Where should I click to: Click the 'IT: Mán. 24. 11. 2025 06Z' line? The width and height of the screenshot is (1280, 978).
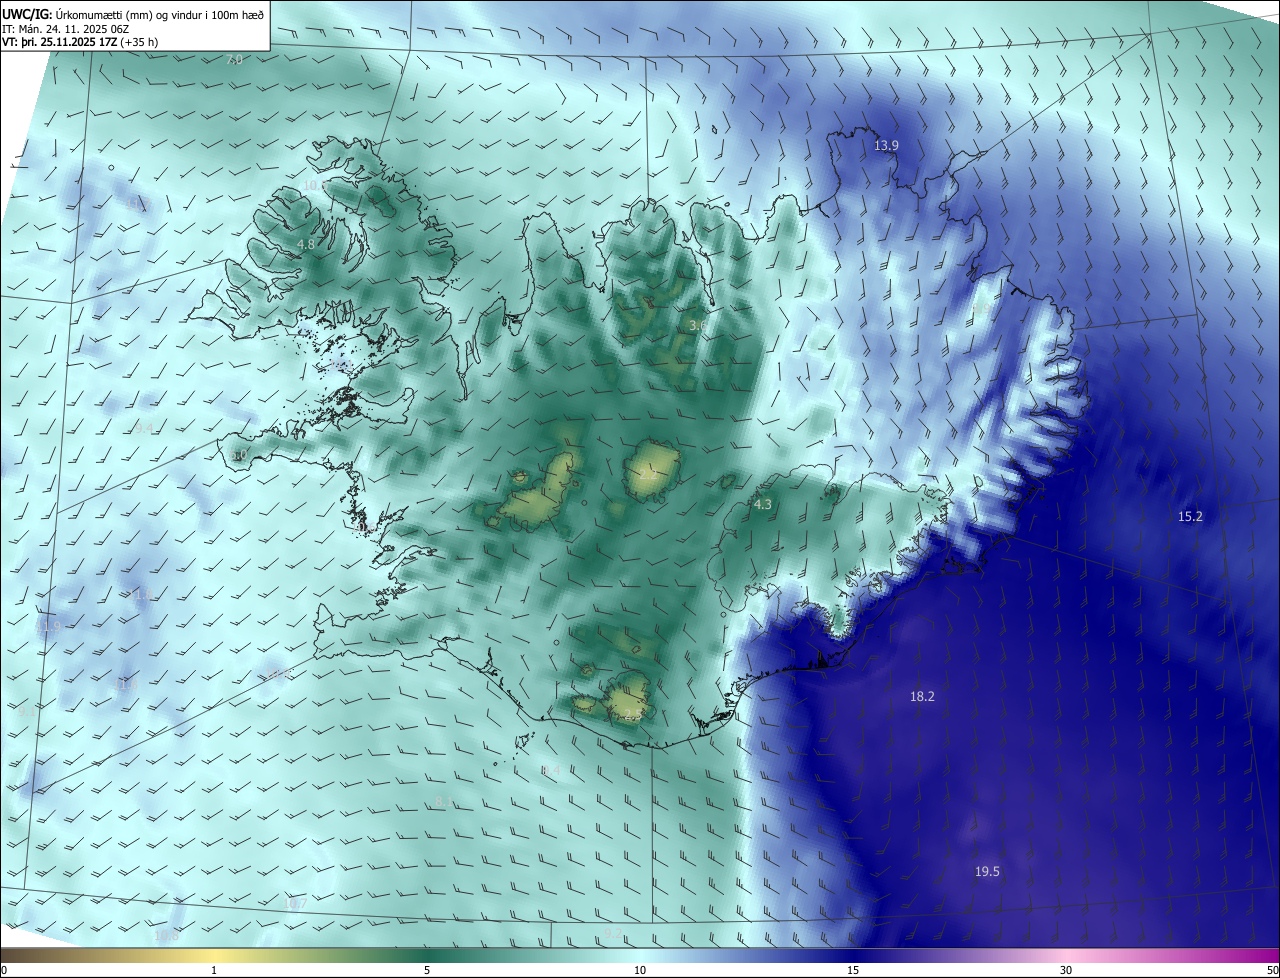coord(67,29)
